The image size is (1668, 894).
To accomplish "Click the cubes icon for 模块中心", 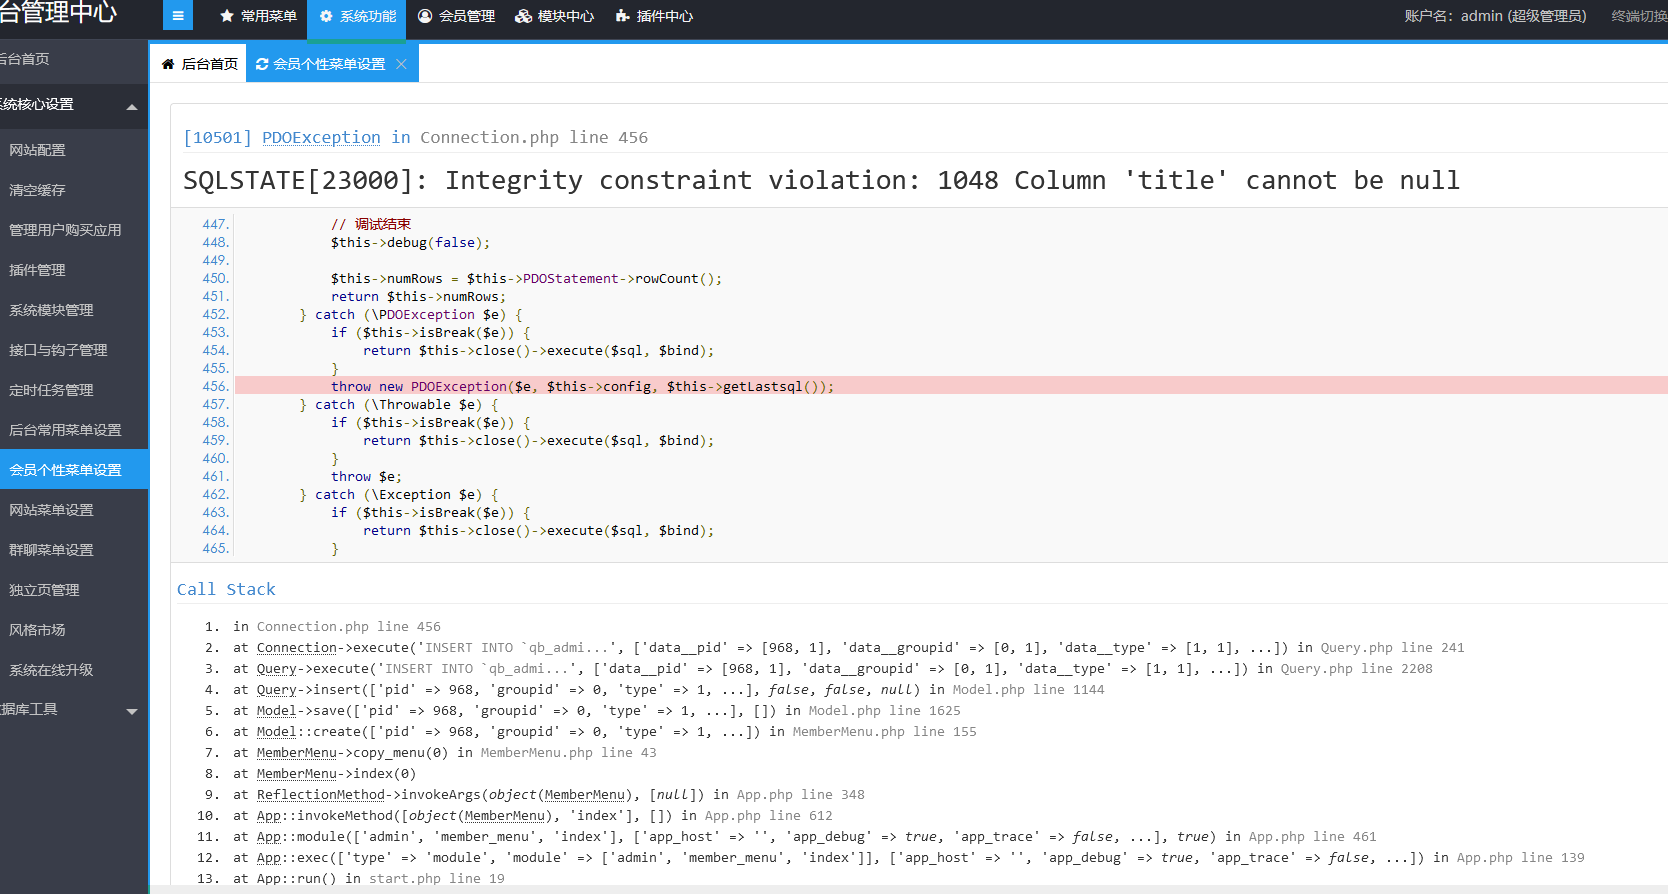I will pyautogui.click(x=523, y=16).
